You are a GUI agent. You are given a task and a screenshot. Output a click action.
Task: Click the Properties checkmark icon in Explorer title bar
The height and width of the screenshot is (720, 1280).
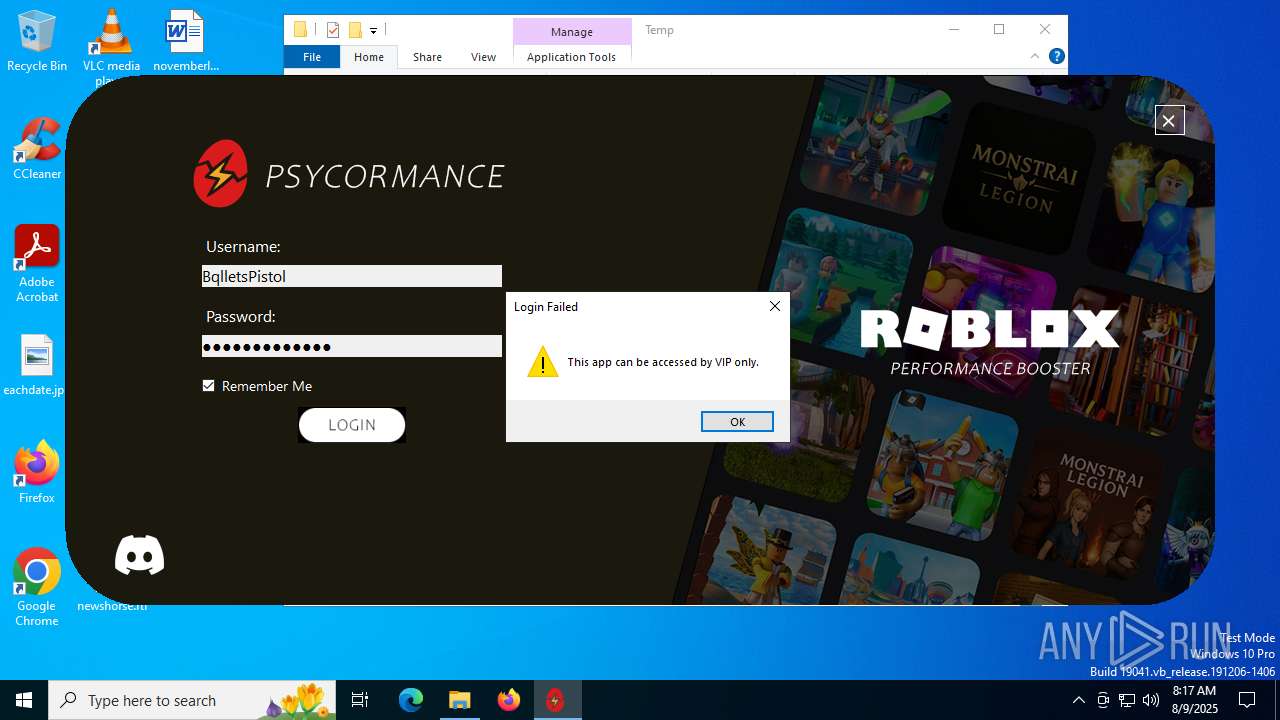(x=333, y=30)
